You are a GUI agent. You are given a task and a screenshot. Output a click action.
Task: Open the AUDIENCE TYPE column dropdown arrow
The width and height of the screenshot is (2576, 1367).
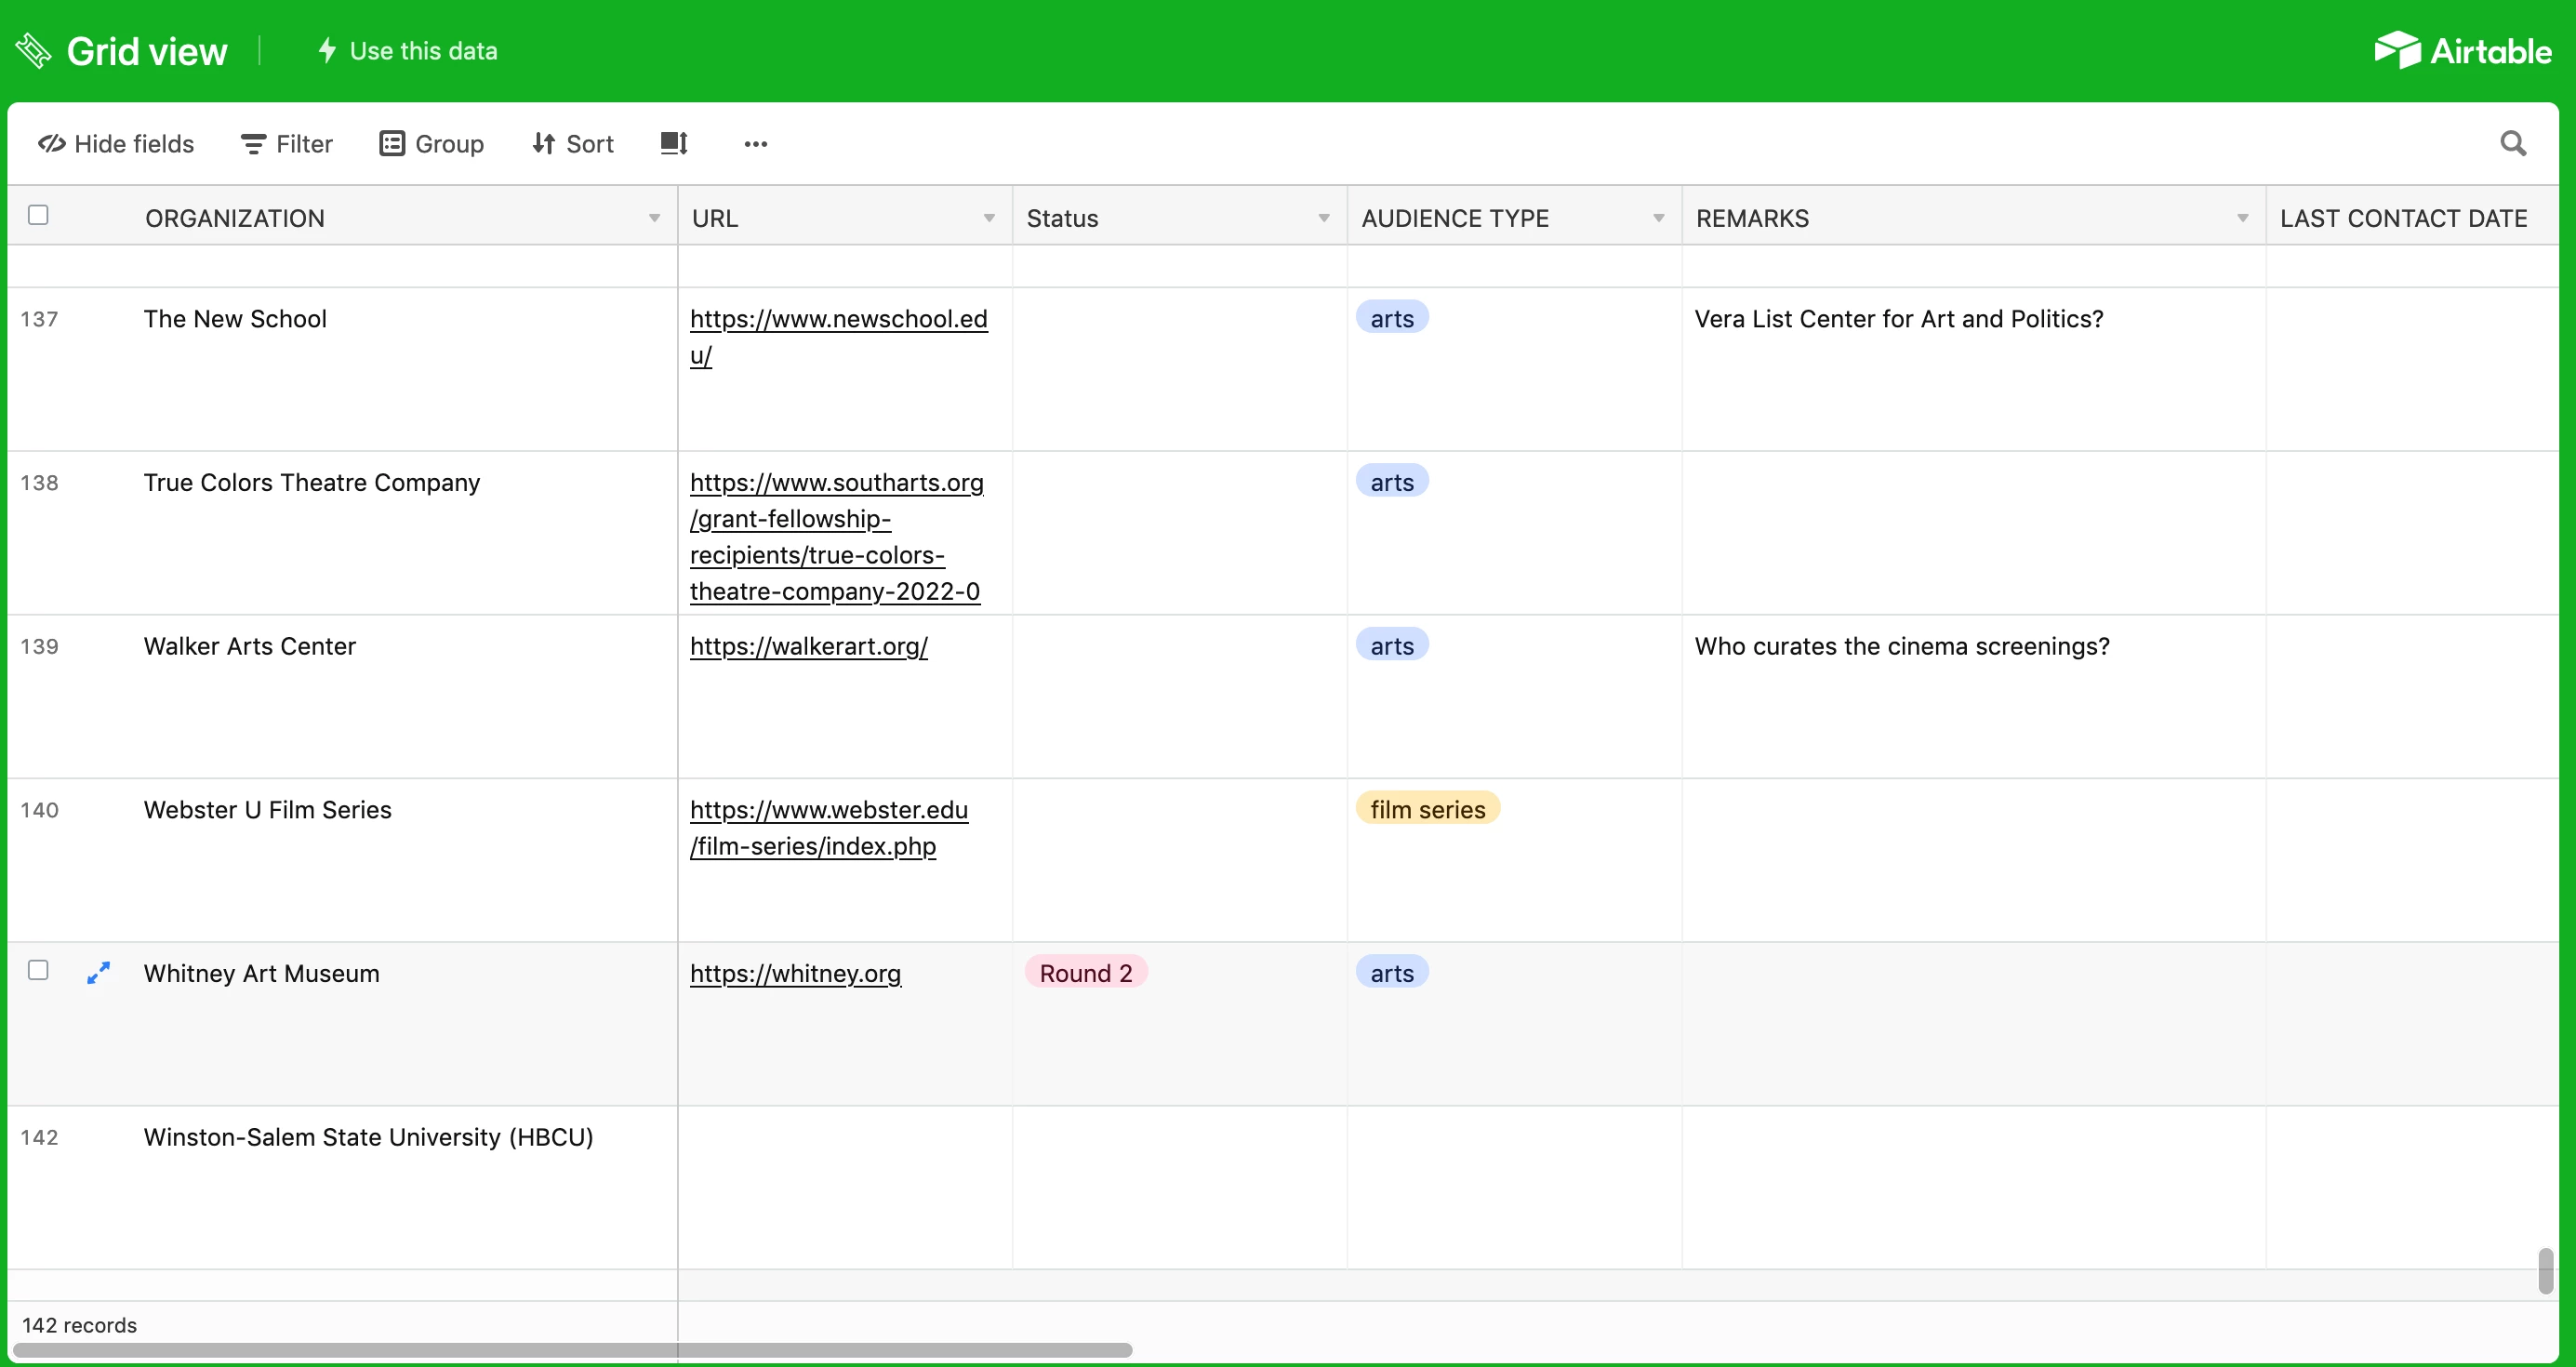tap(1659, 218)
